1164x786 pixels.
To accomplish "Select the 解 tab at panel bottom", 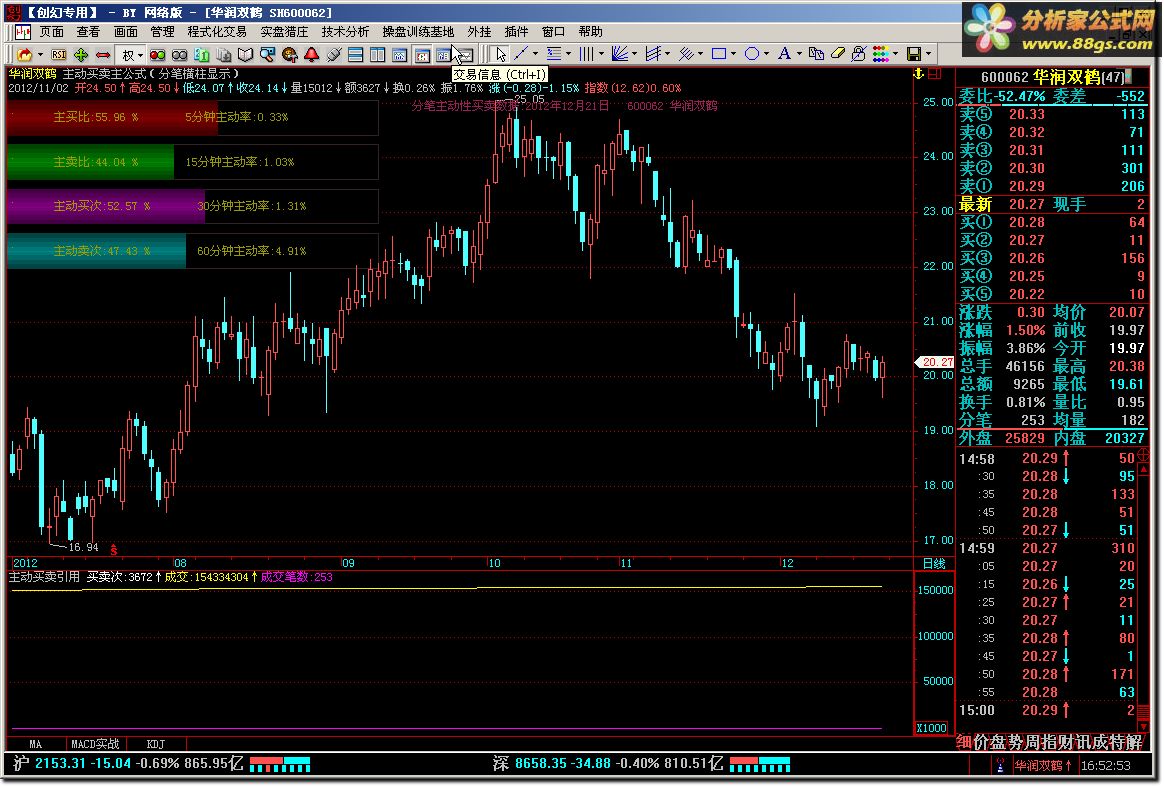I will tap(1134, 741).
